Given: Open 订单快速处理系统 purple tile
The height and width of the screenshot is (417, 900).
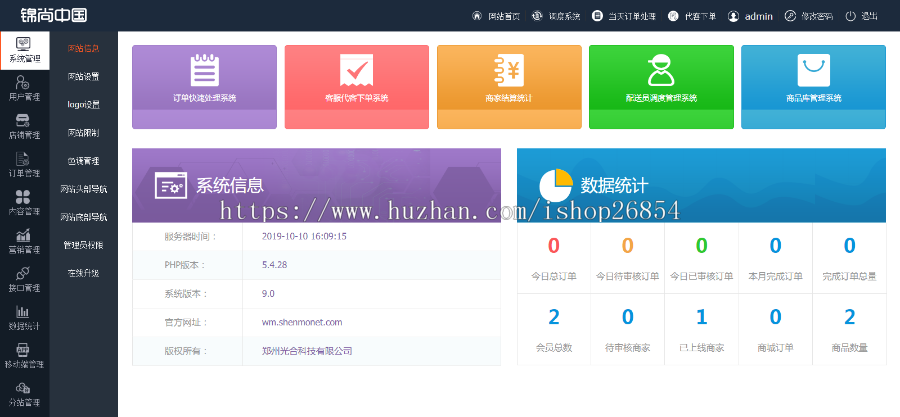Looking at the screenshot, I should click(204, 86).
